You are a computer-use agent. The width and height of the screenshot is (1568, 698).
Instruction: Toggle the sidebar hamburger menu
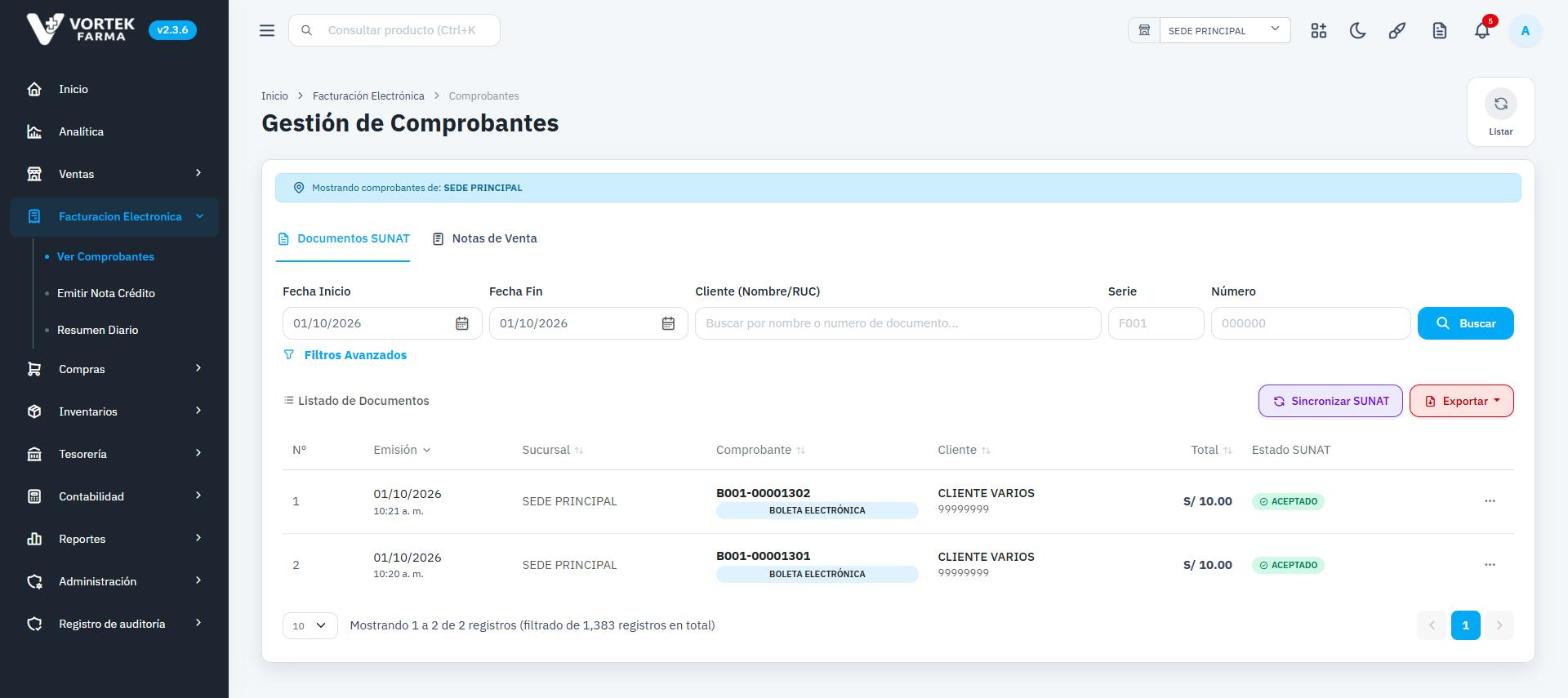[x=267, y=30]
